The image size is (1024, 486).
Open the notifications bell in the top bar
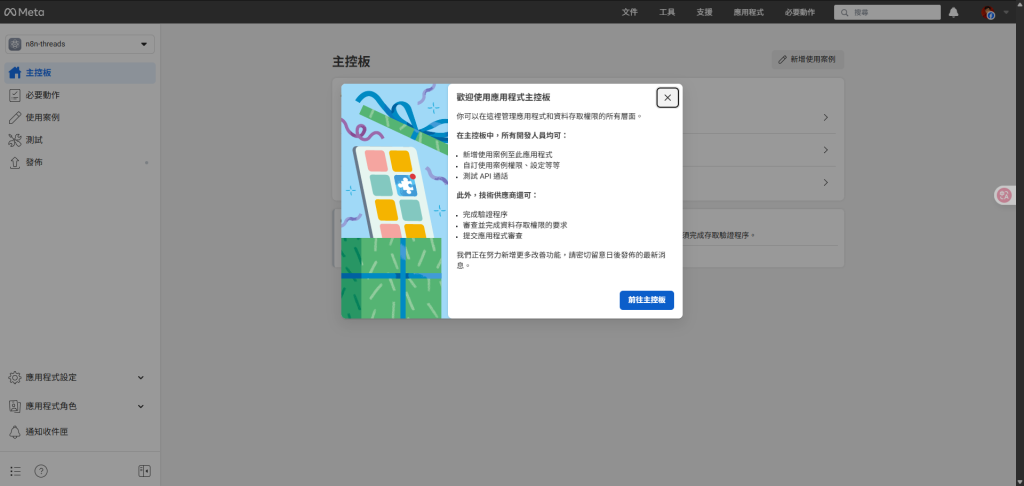click(953, 12)
